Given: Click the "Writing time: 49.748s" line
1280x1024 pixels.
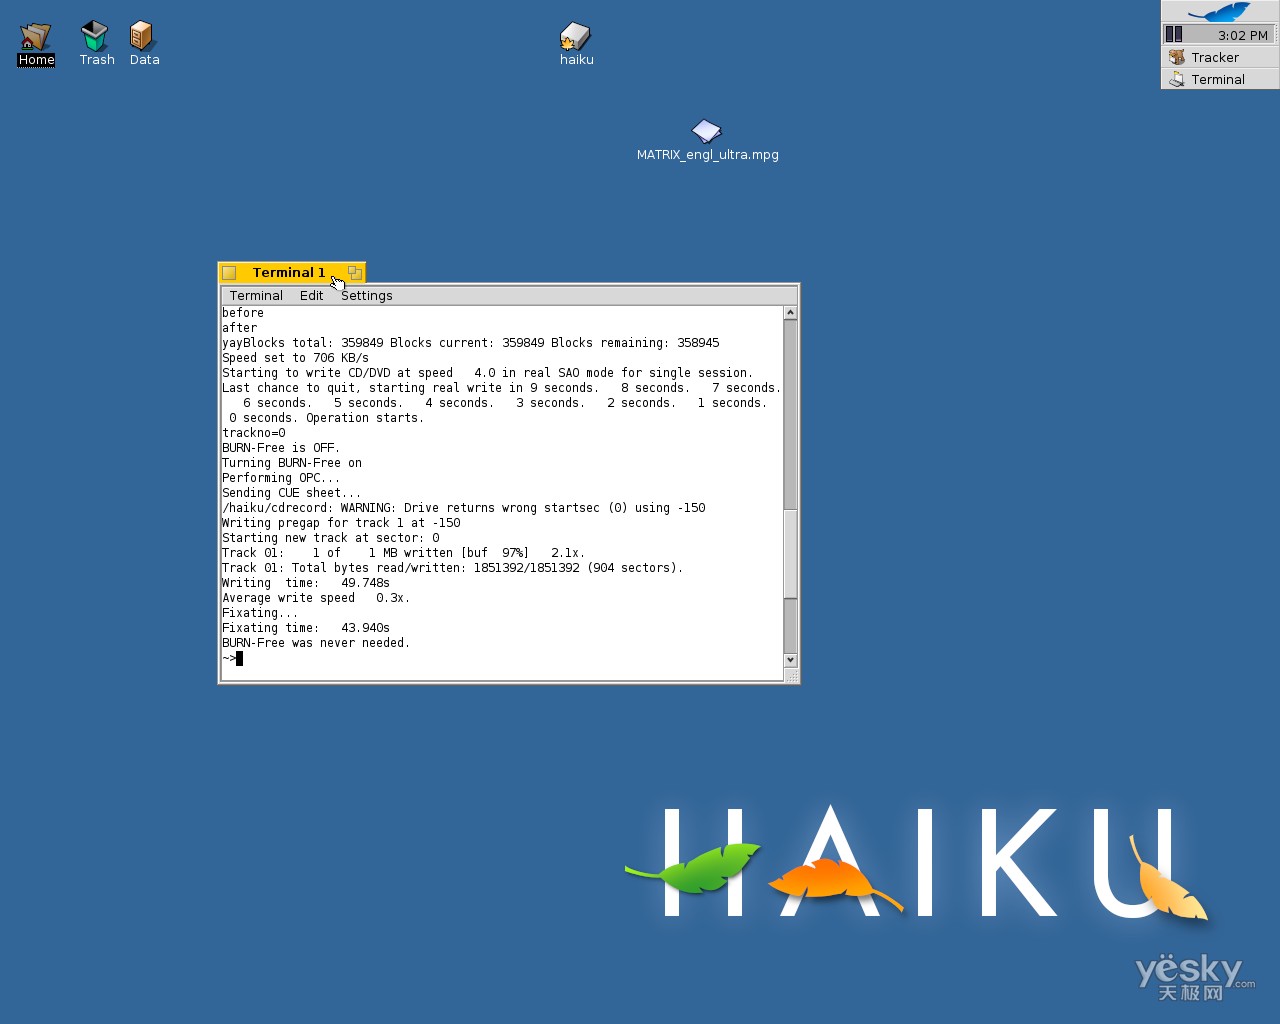Looking at the screenshot, I should tap(306, 583).
